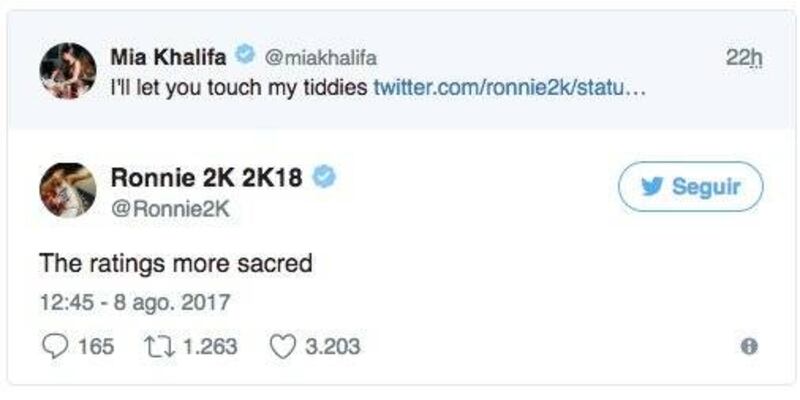This screenshot has height=400, width=800.
Task: Like the tweet with the heart icon
Action: [x=283, y=346]
